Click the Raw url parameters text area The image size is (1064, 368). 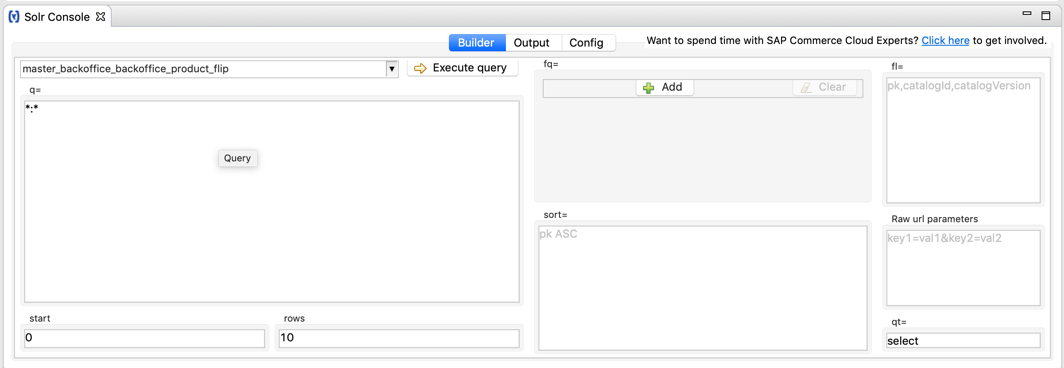click(963, 268)
